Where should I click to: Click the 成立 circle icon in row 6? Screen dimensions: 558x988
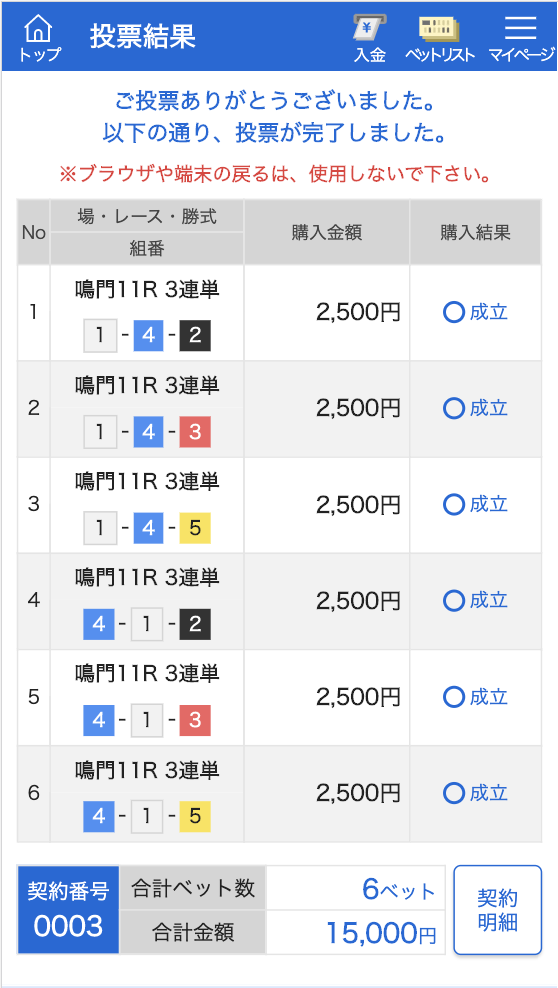click(453, 793)
